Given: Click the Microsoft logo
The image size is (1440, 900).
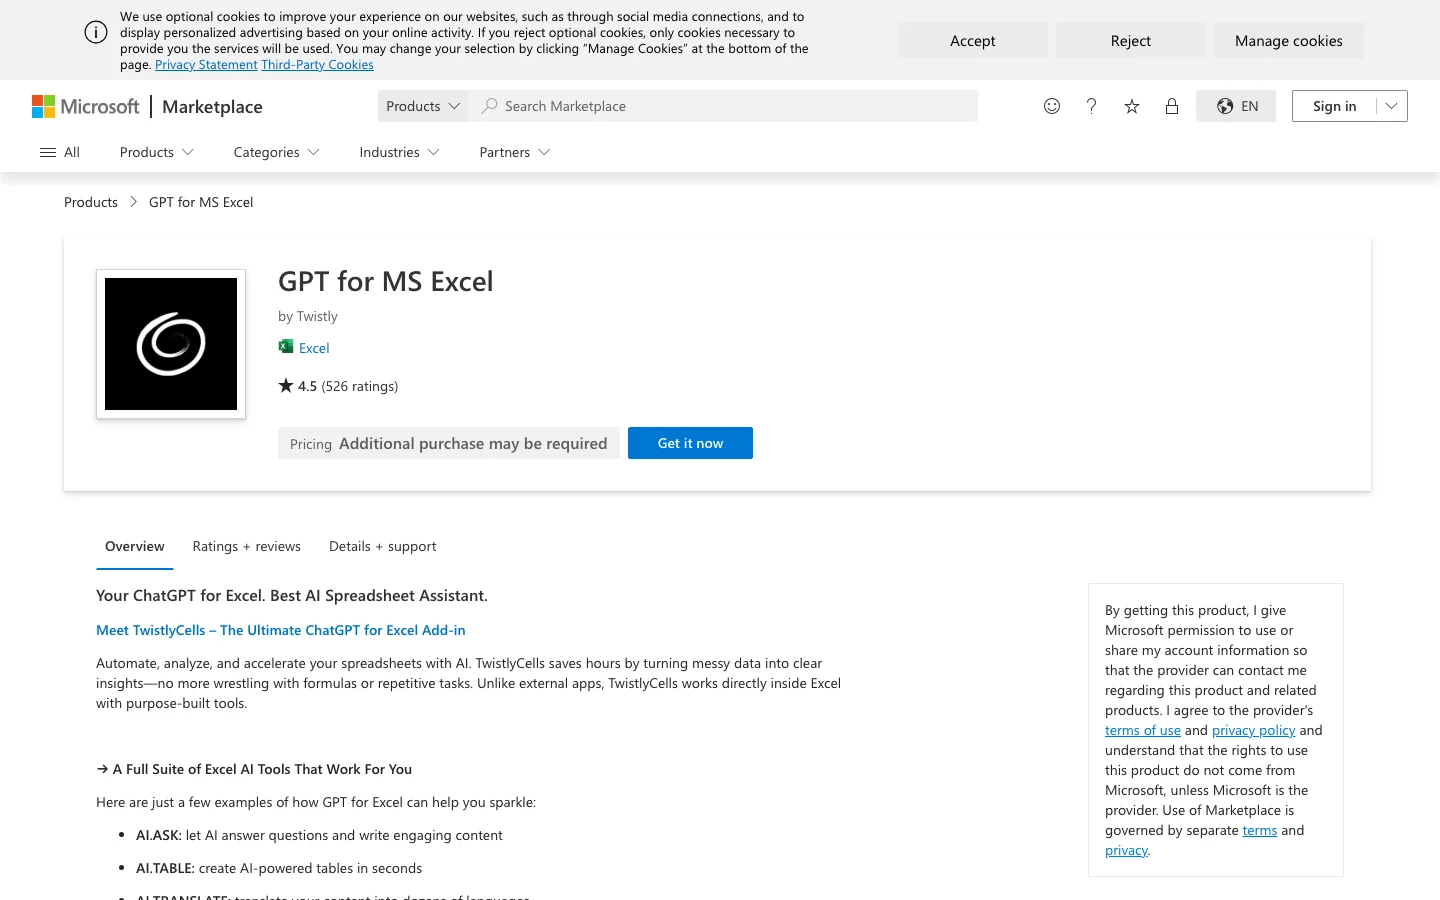Looking at the screenshot, I should click(86, 106).
